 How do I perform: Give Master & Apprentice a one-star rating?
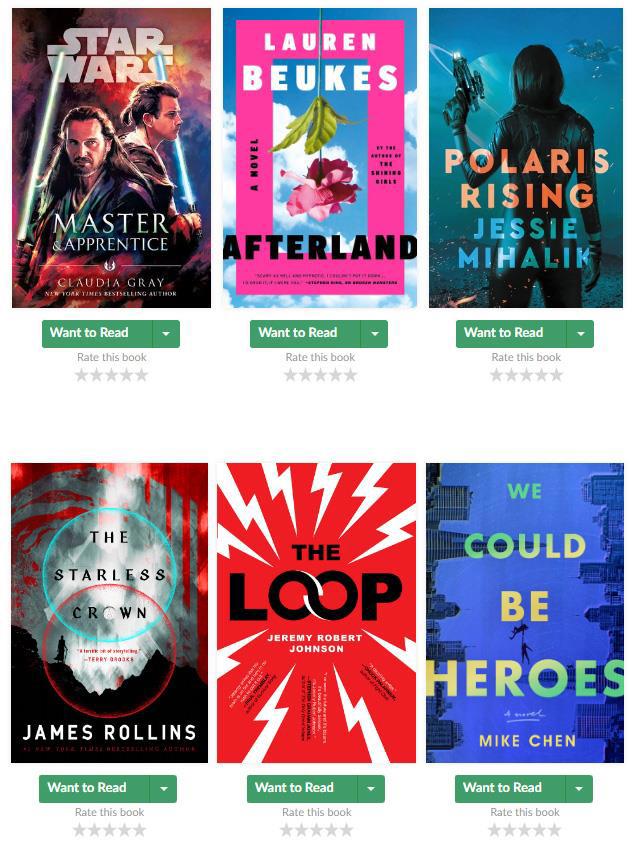tap(81, 375)
